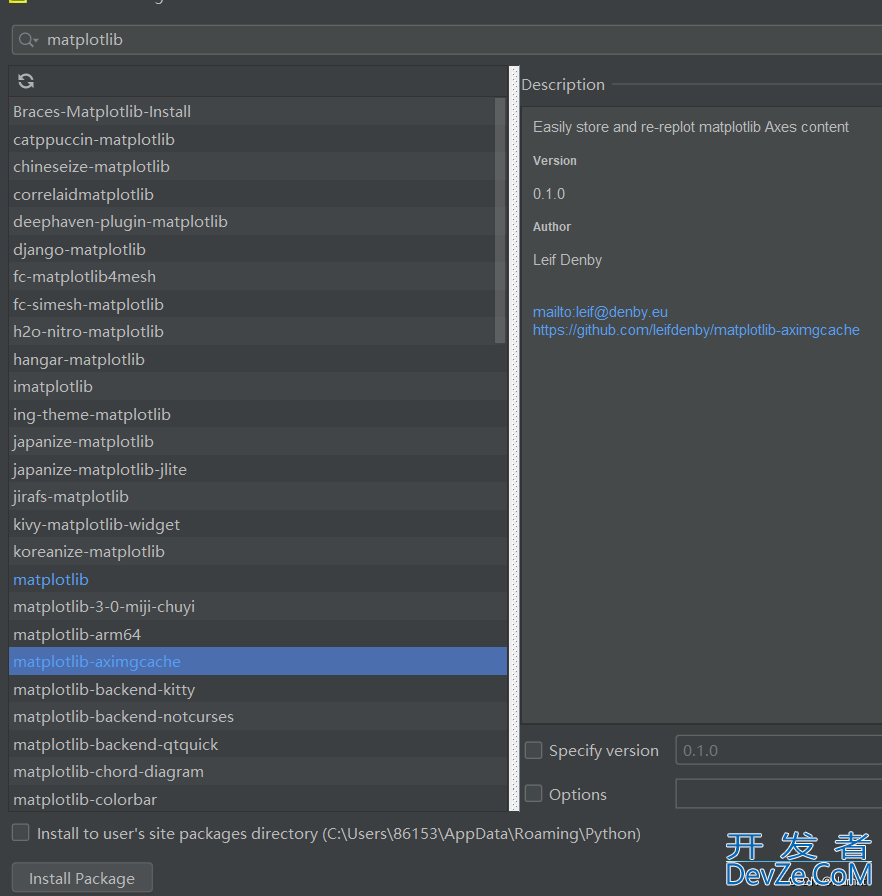This screenshot has width=882, height=896.
Task: Check Install to user's site packages directory
Action: click(x=21, y=833)
